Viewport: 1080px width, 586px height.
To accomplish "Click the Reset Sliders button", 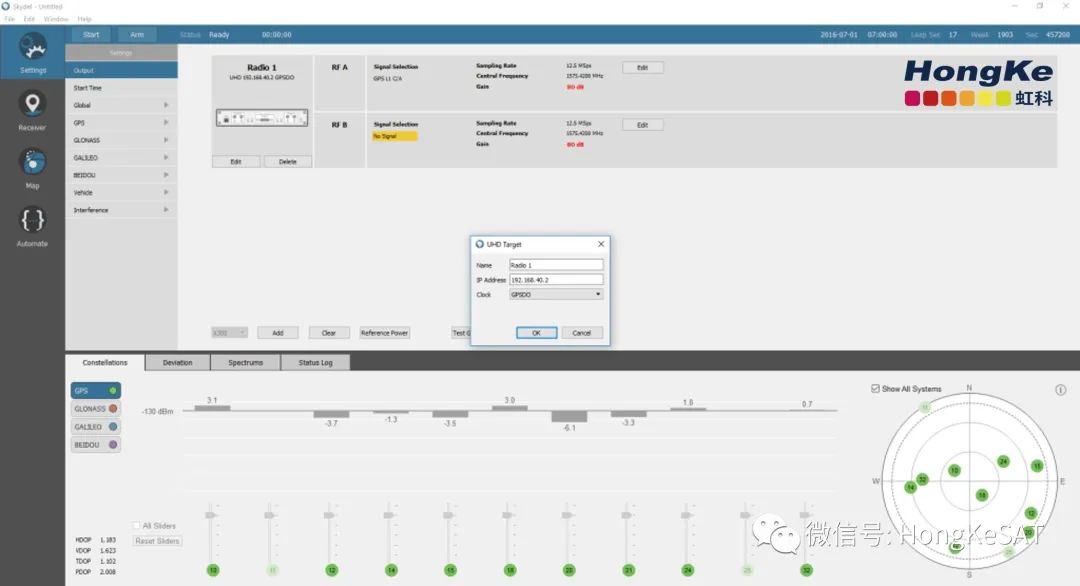I will click(x=157, y=541).
